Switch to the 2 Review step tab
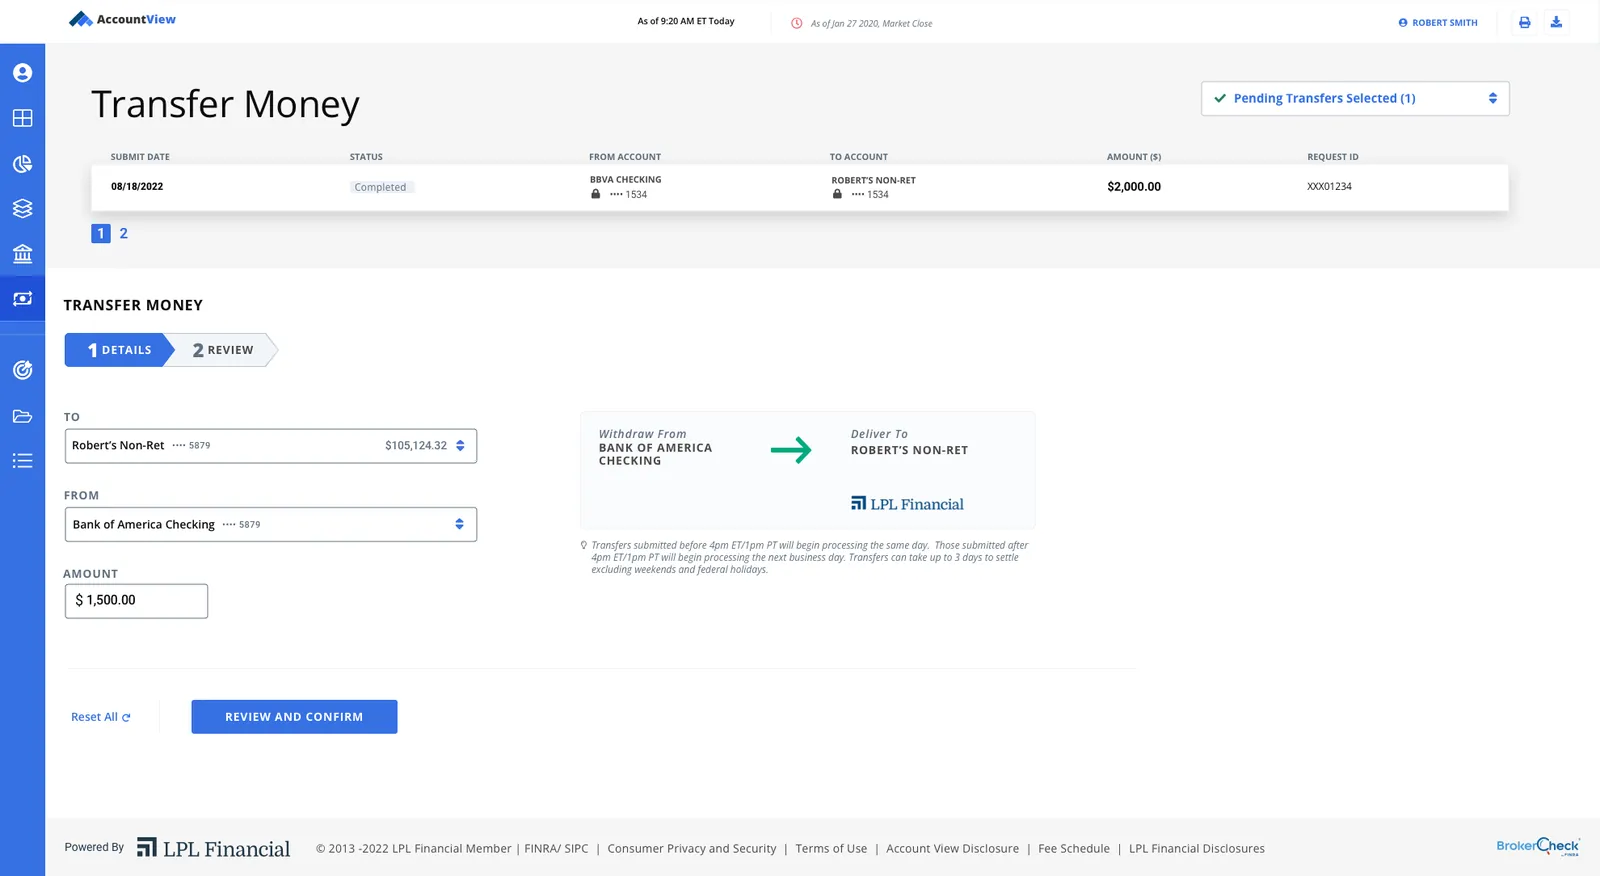Screen dimensions: 1600x876 223,350
